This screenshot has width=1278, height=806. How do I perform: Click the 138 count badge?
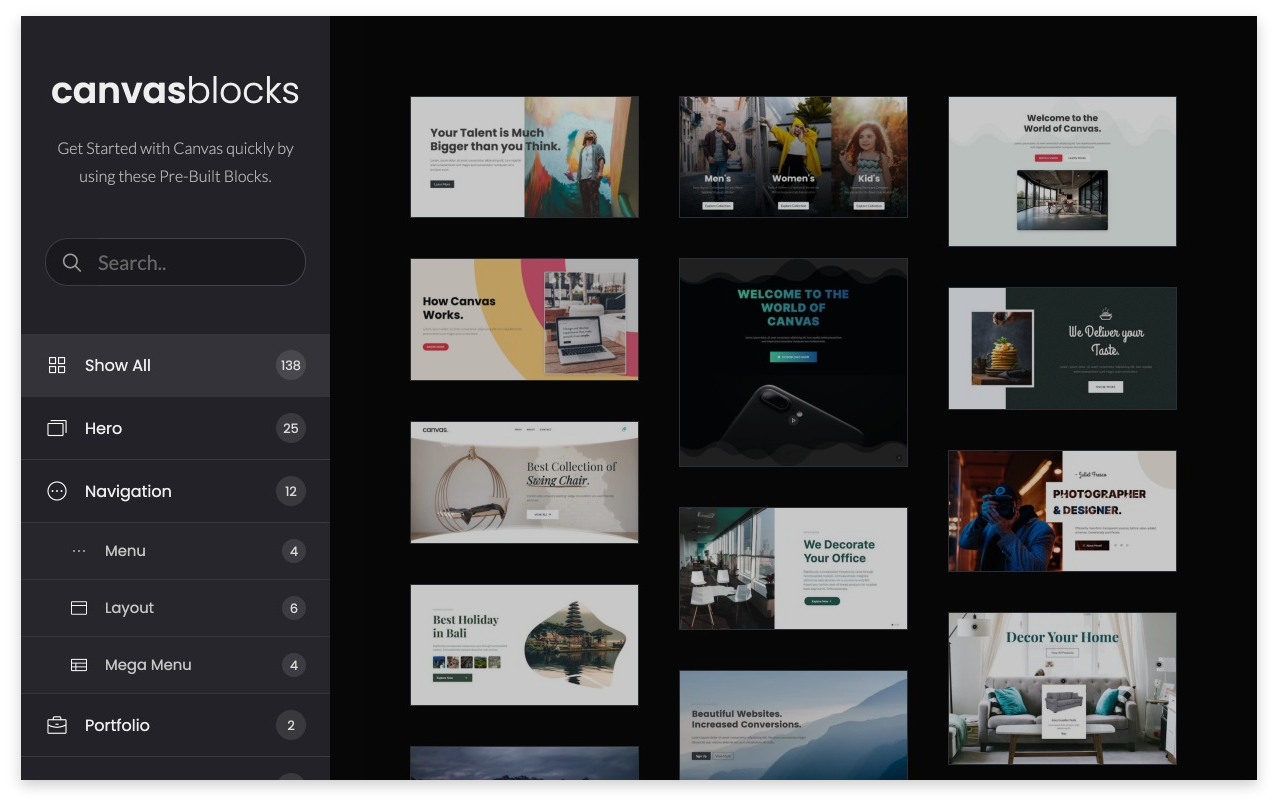click(290, 365)
